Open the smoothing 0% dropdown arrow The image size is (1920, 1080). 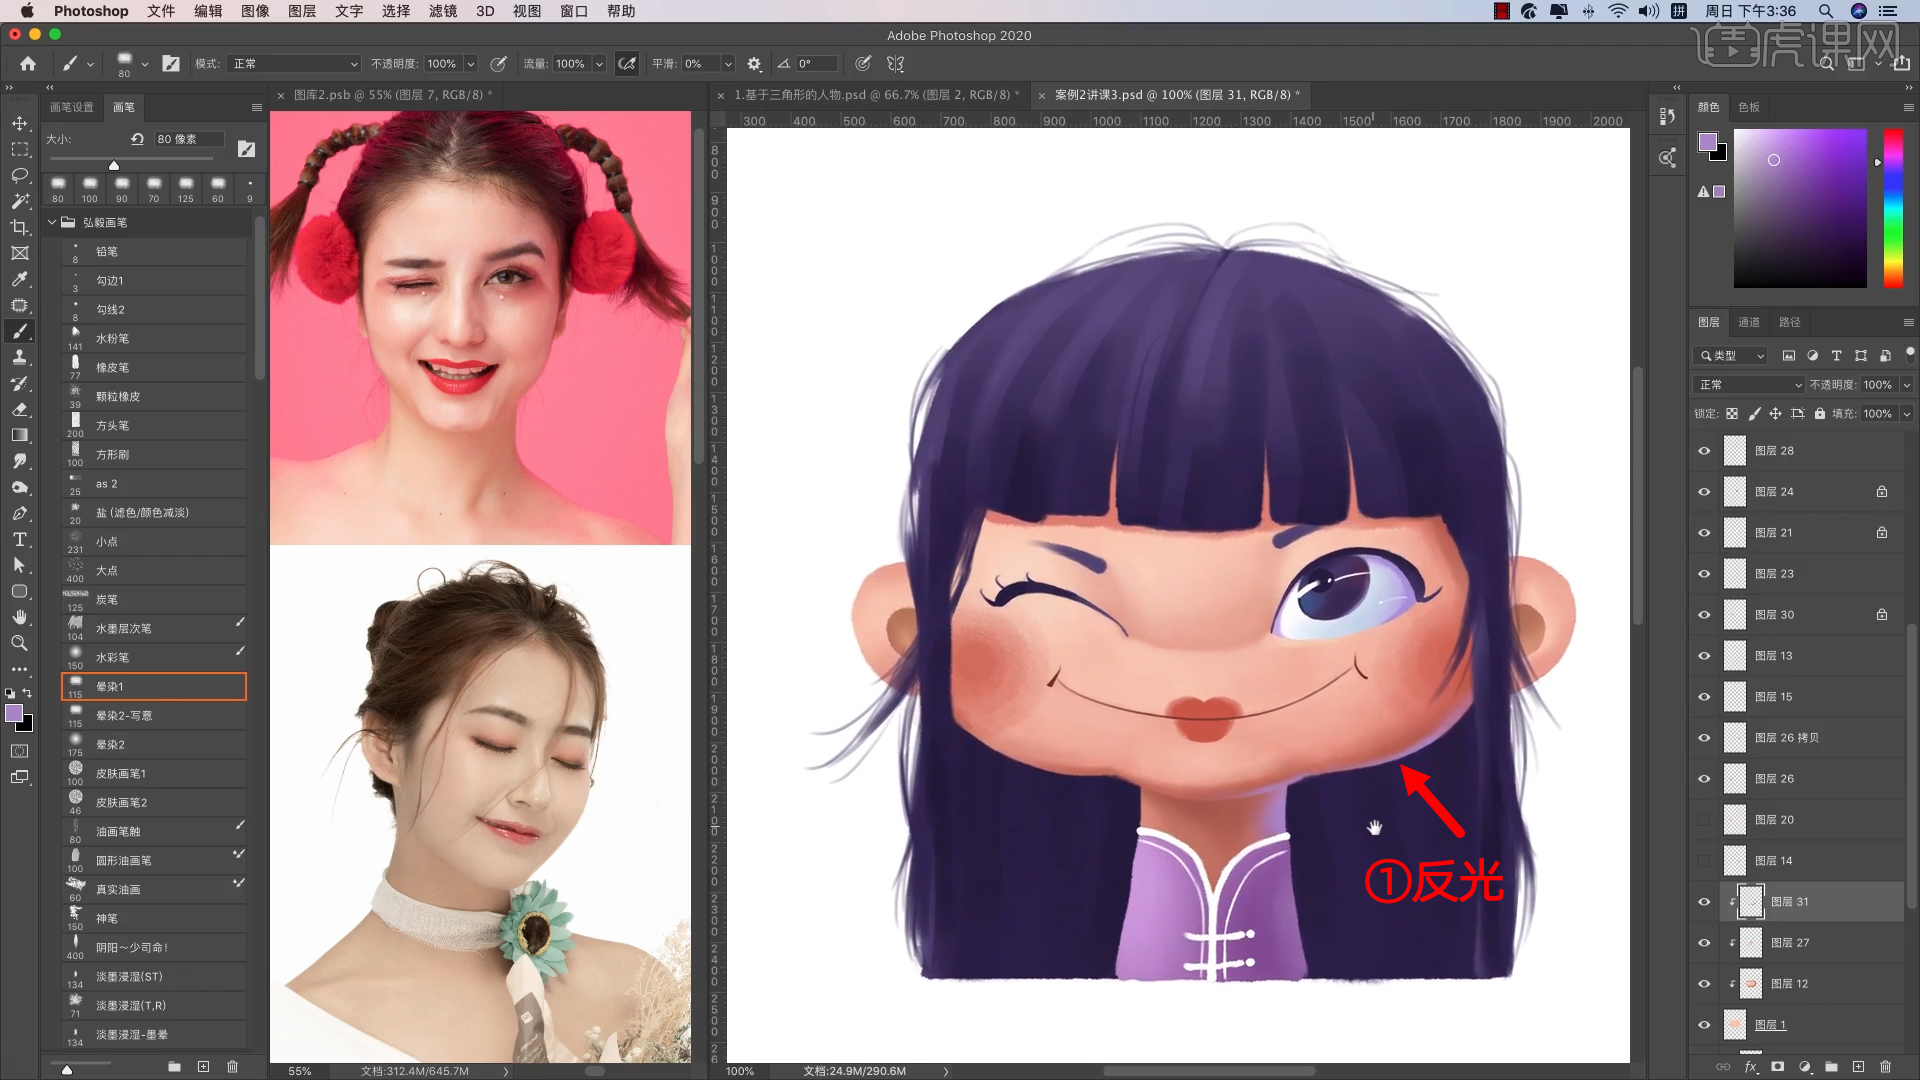tap(727, 63)
